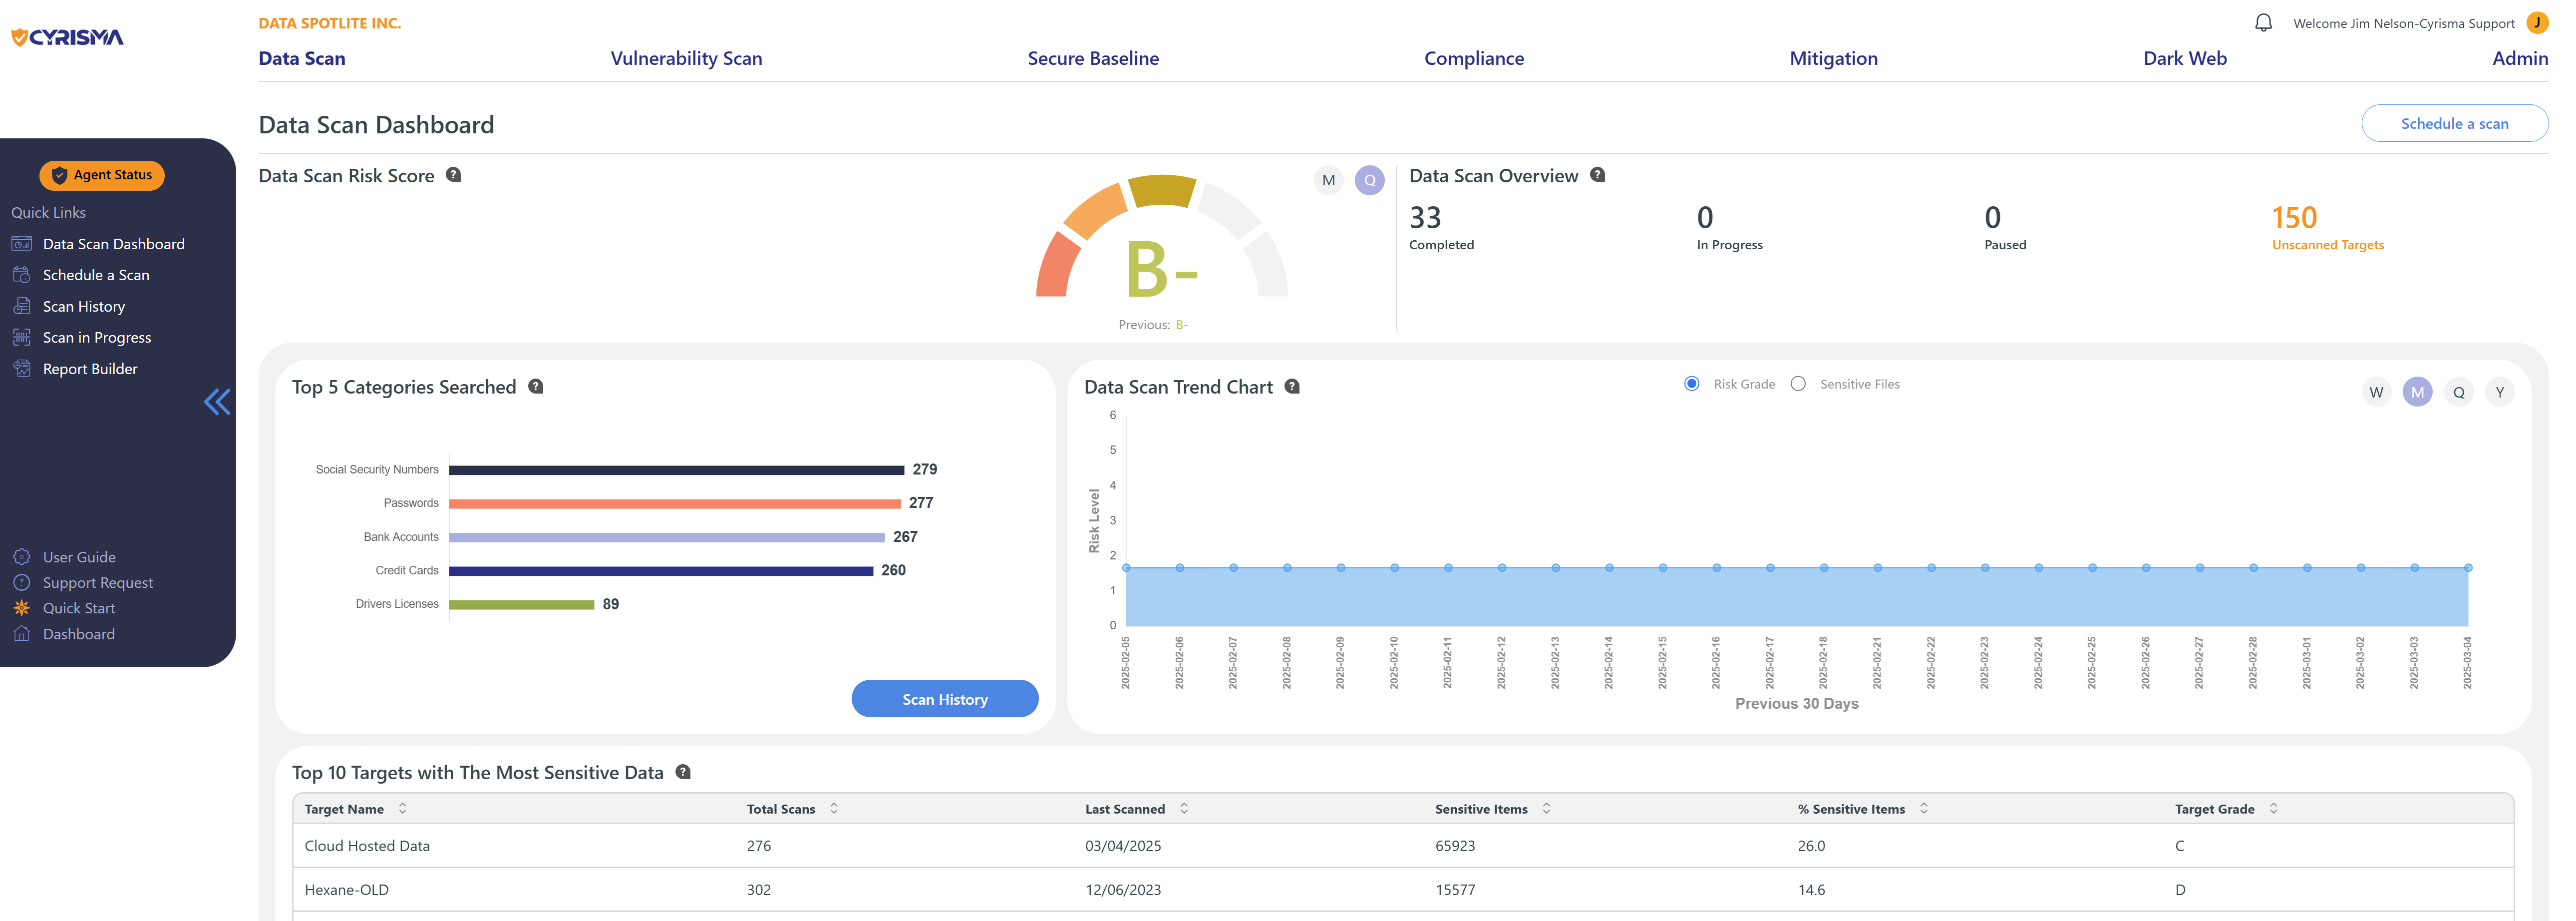Open help for Data Scan Trend Chart
Screen dimensions: 2576x921
1292,386
